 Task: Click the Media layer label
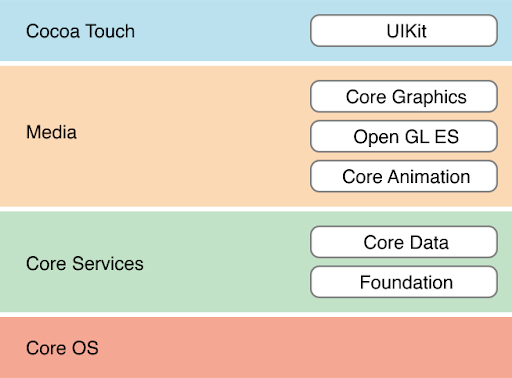(x=51, y=132)
